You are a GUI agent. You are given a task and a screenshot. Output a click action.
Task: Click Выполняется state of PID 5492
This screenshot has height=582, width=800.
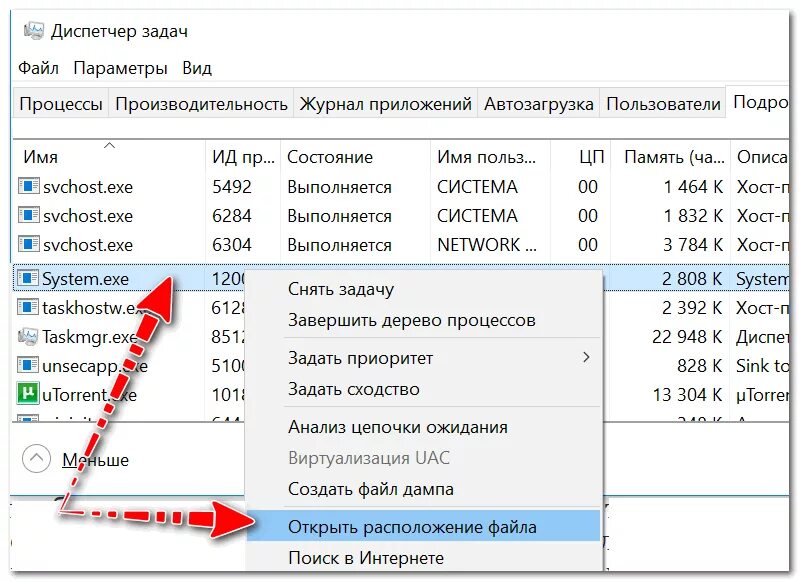pyautogui.click(x=339, y=187)
